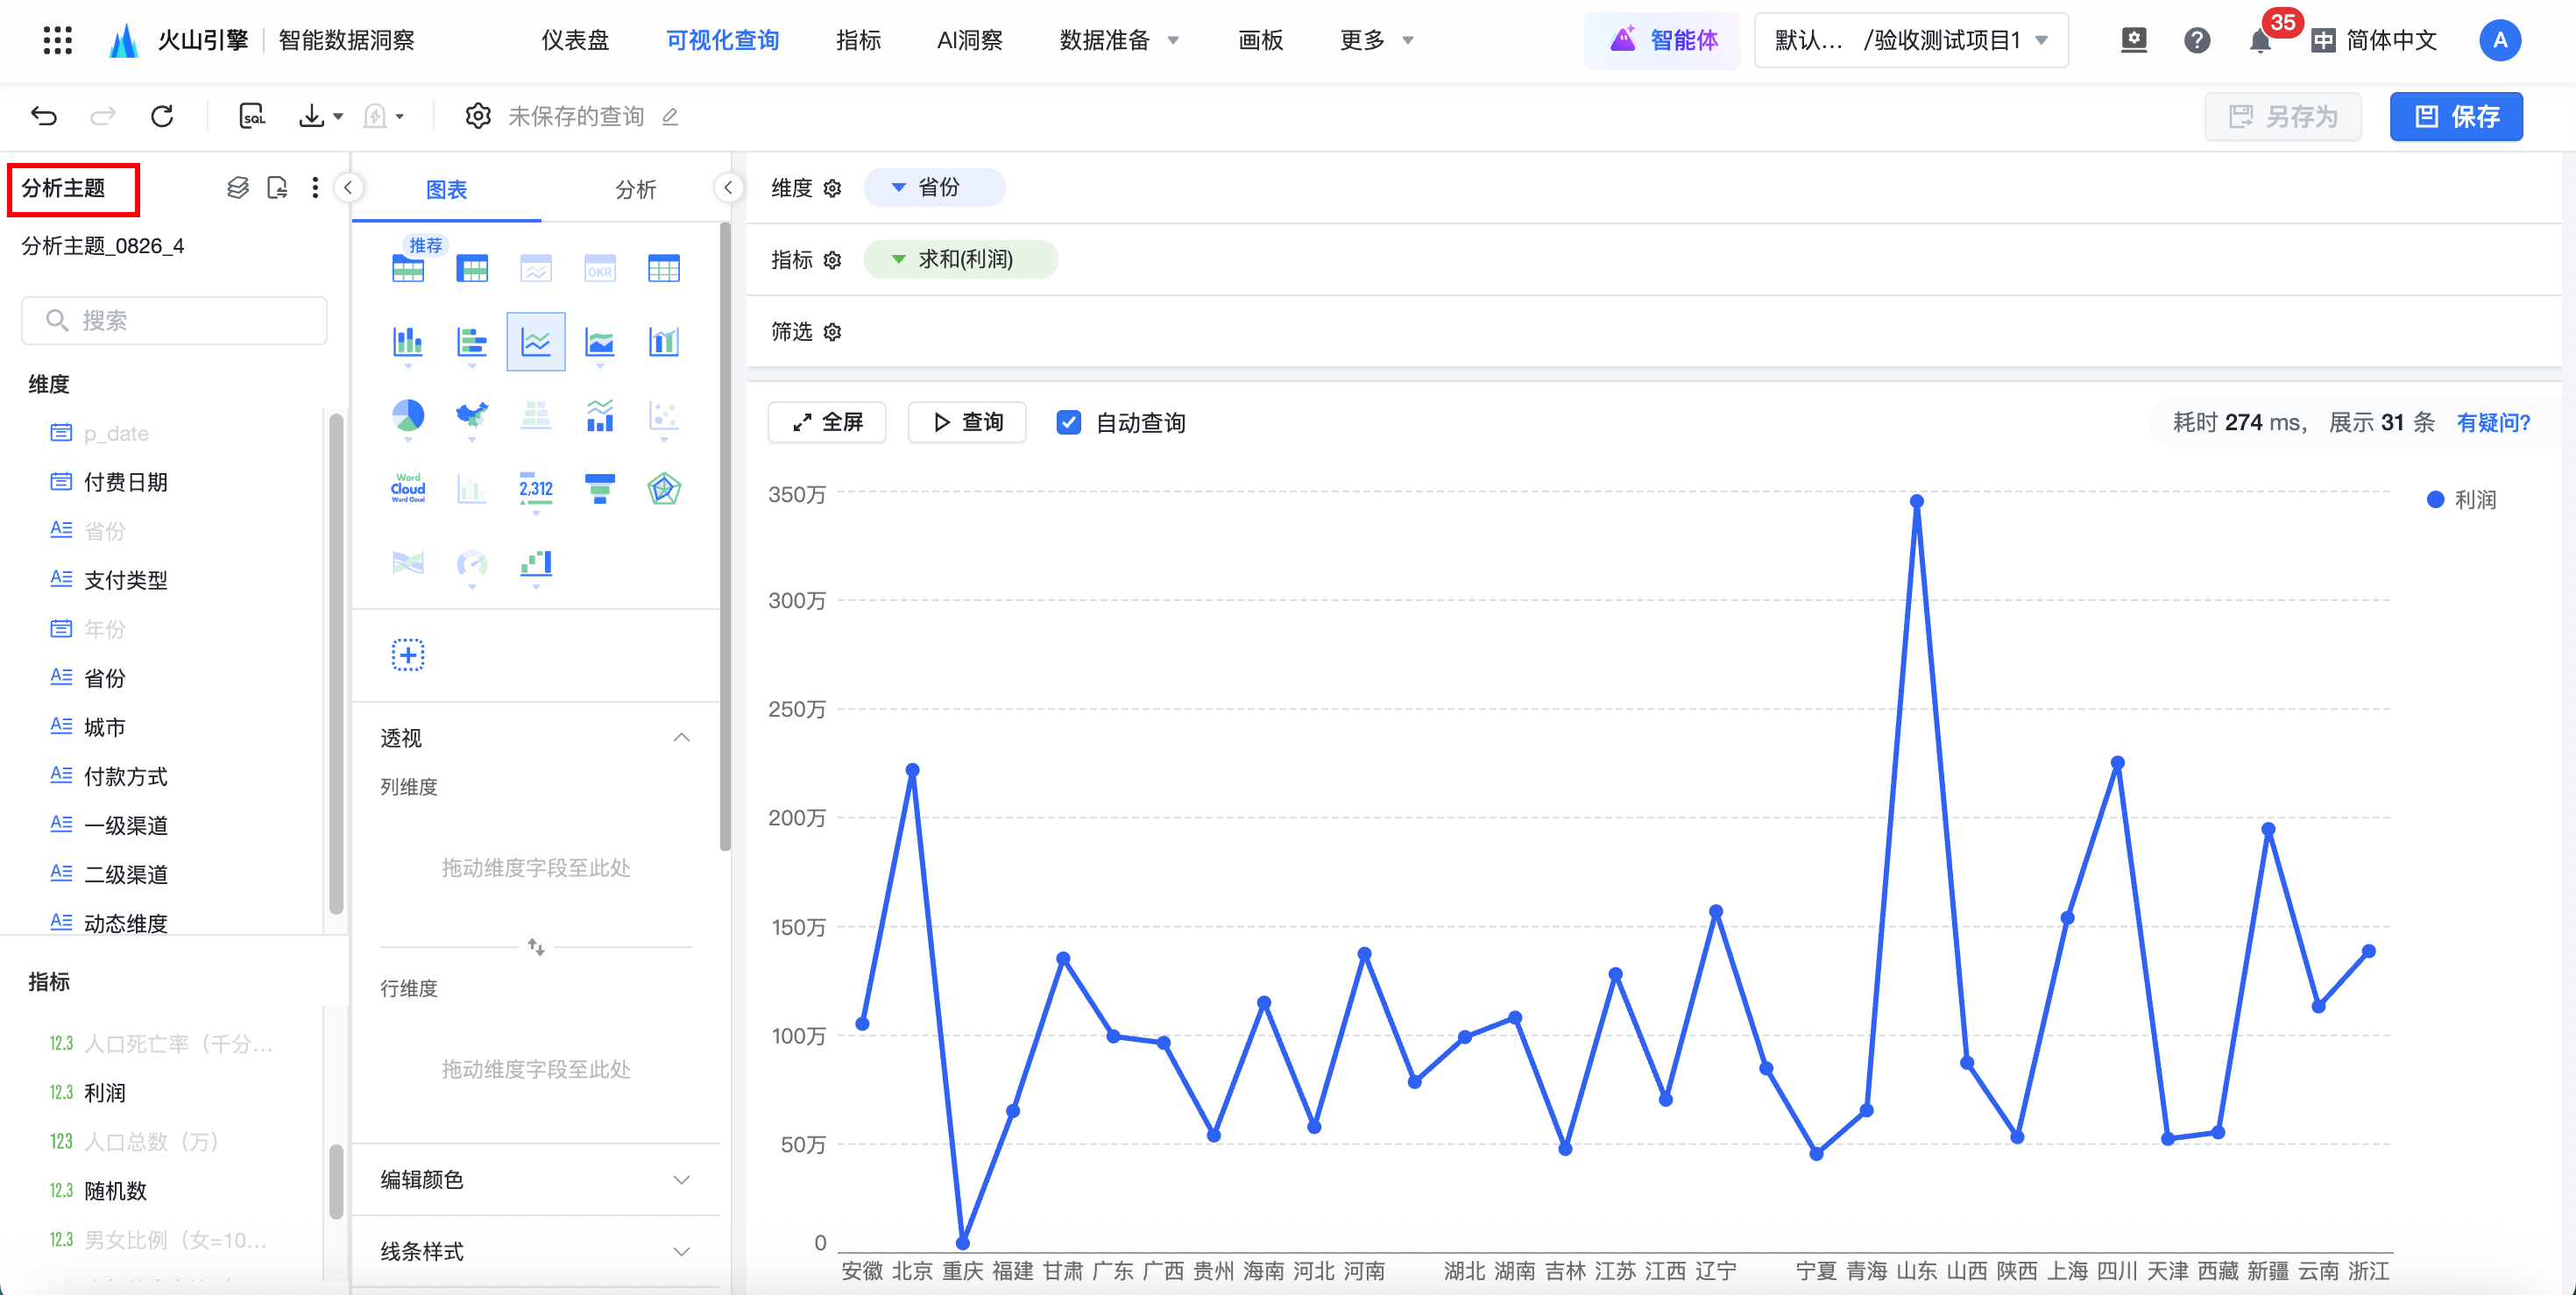Collapse the left panel with its arrow toggle
Image resolution: width=2576 pixels, height=1295 pixels.
(348, 187)
